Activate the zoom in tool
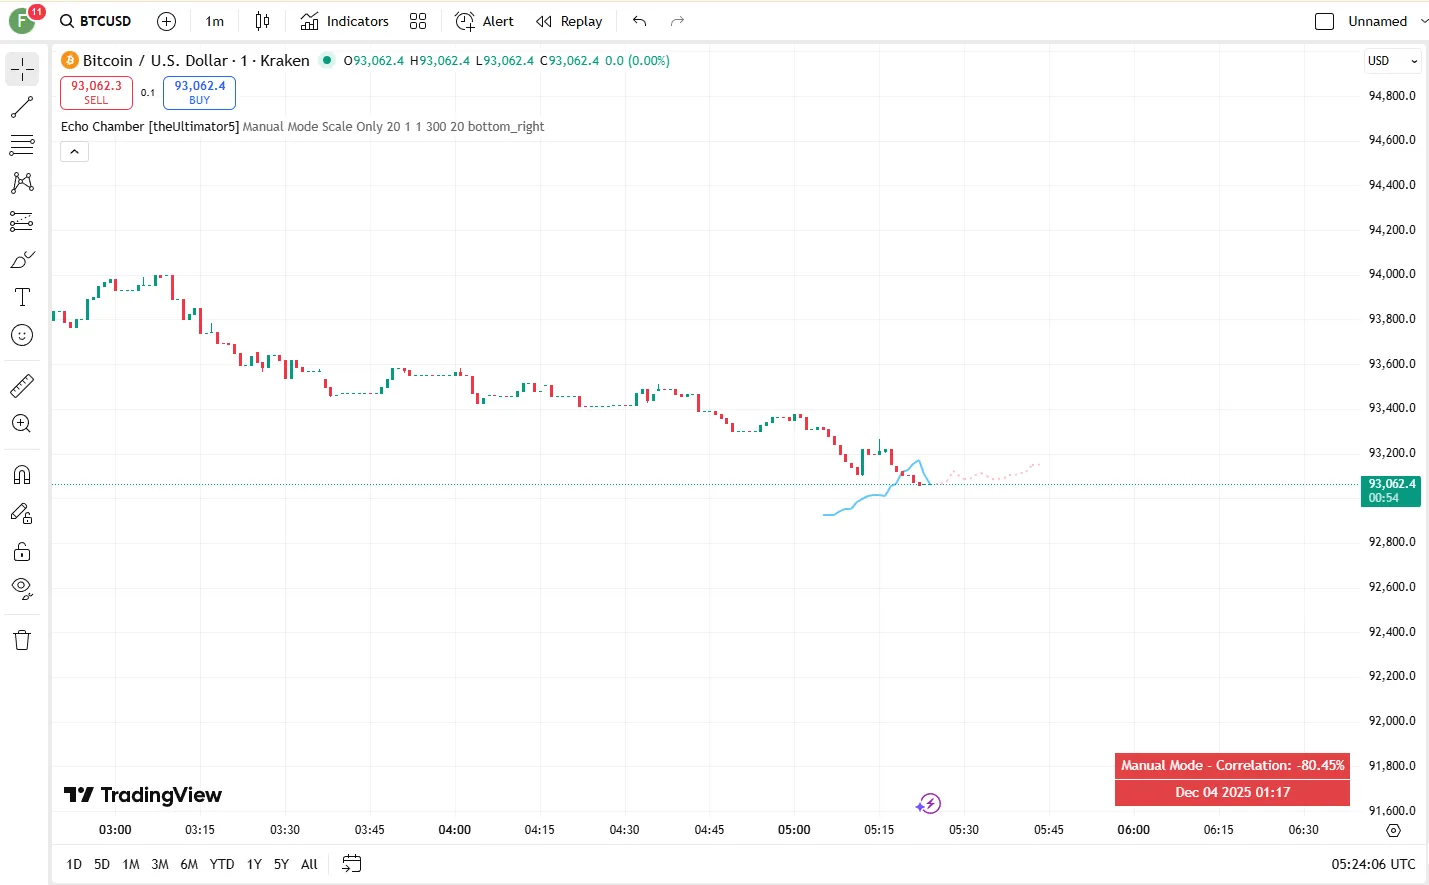1429x885 pixels. (22, 423)
